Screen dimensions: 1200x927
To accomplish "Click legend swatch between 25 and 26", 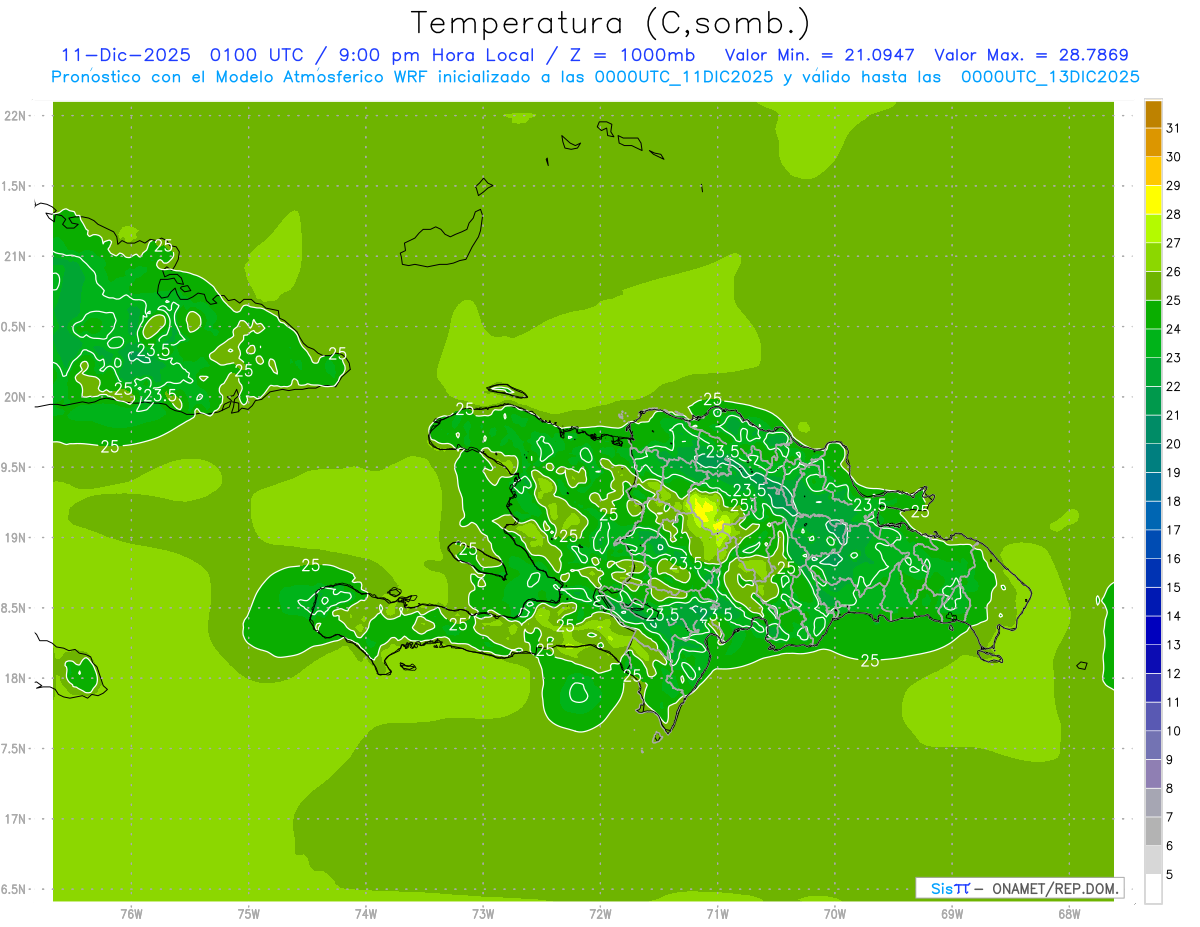I will [x=1153, y=286].
